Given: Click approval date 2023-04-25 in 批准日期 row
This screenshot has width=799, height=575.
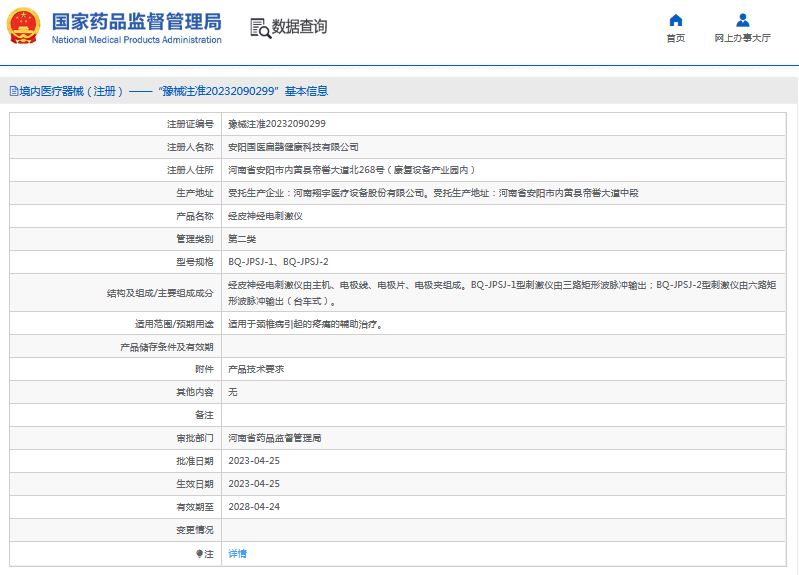Looking at the screenshot, I should [254, 461].
